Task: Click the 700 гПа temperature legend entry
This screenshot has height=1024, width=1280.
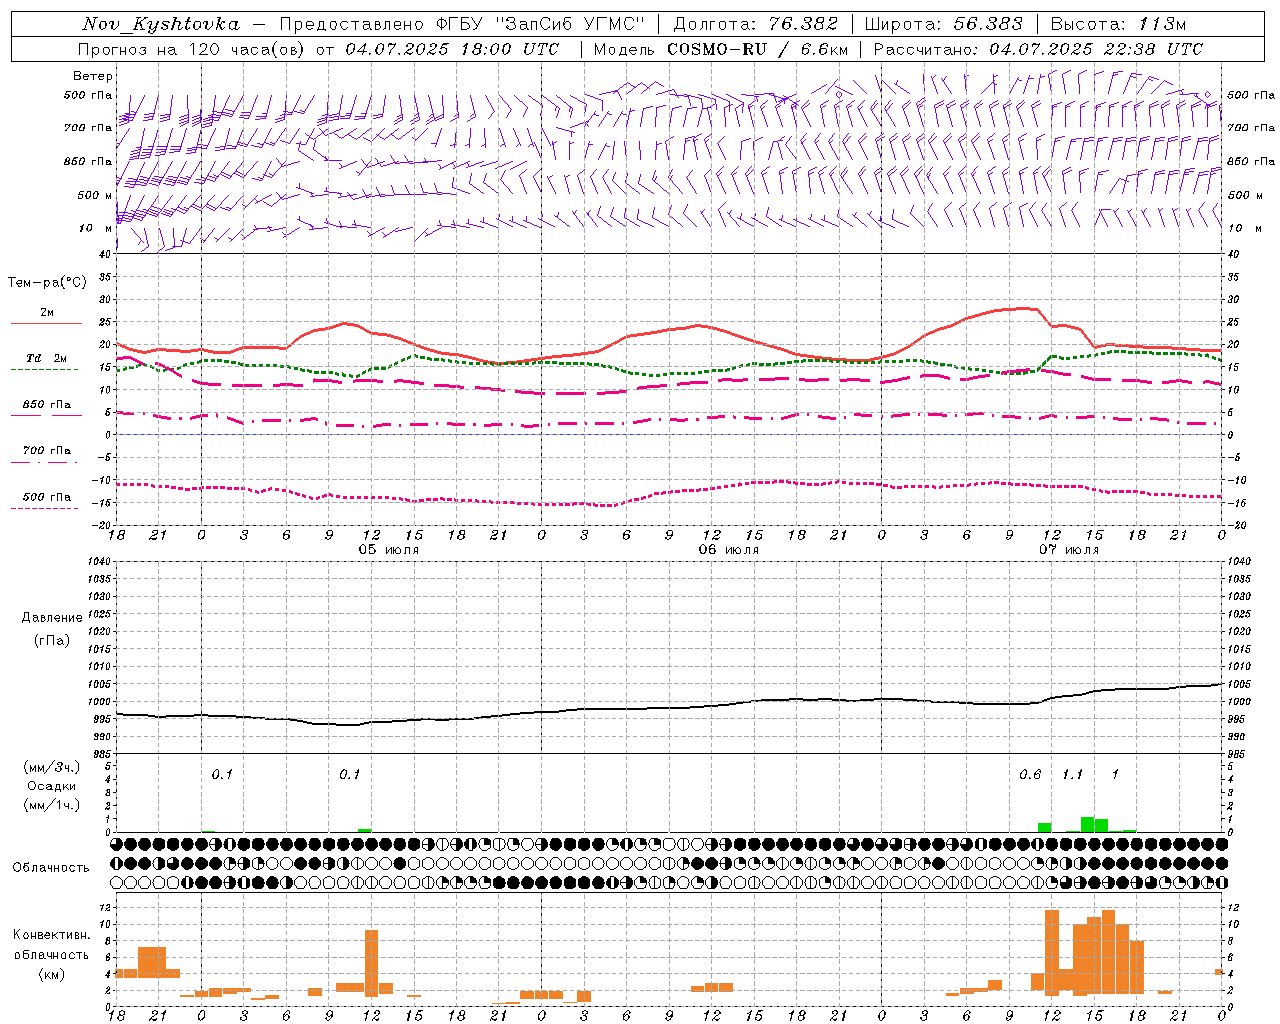Action: 46,451
